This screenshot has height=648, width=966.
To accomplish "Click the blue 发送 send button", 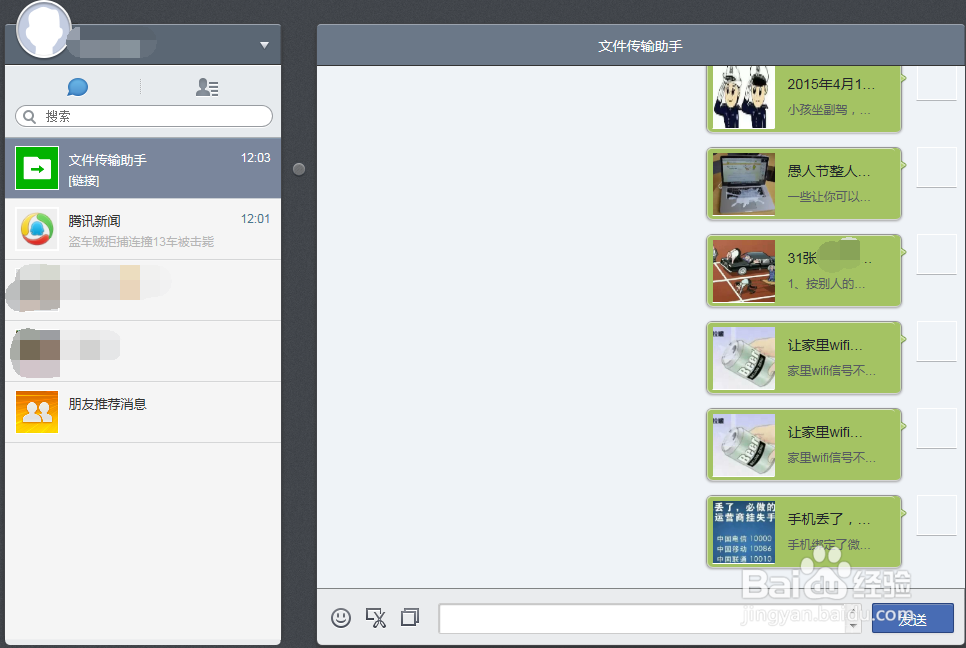I will click(912, 618).
